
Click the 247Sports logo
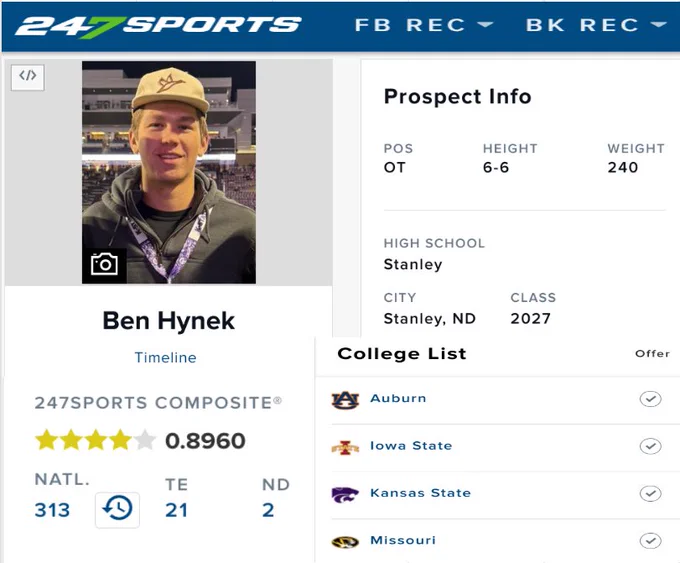point(158,26)
